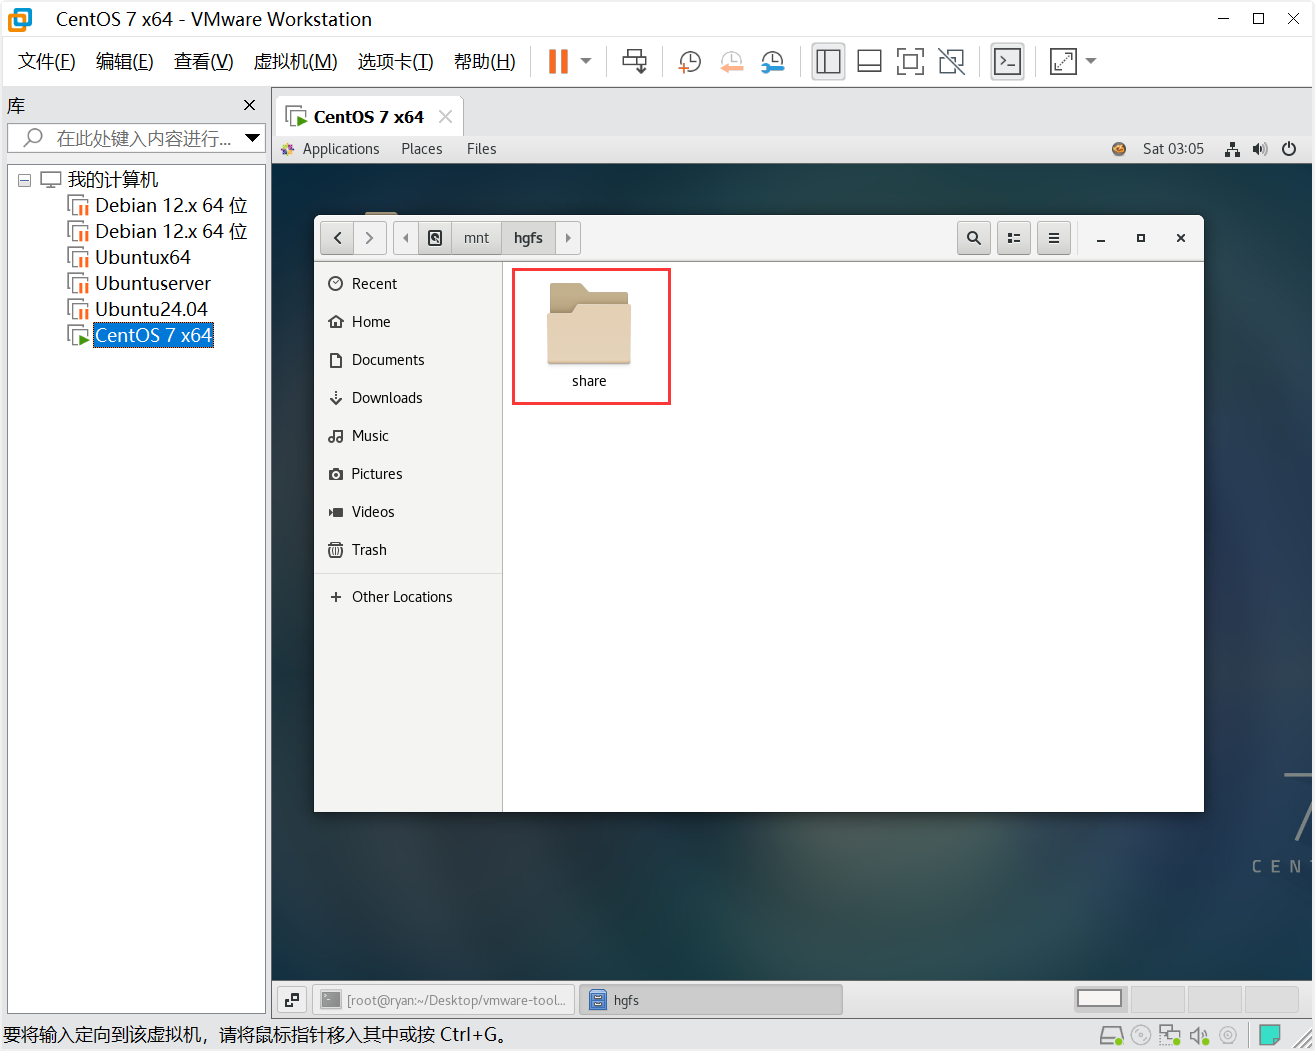Click the guest volume icon in top bar
The height and width of the screenshot is (1051, 1315).
pos(1260,149)
